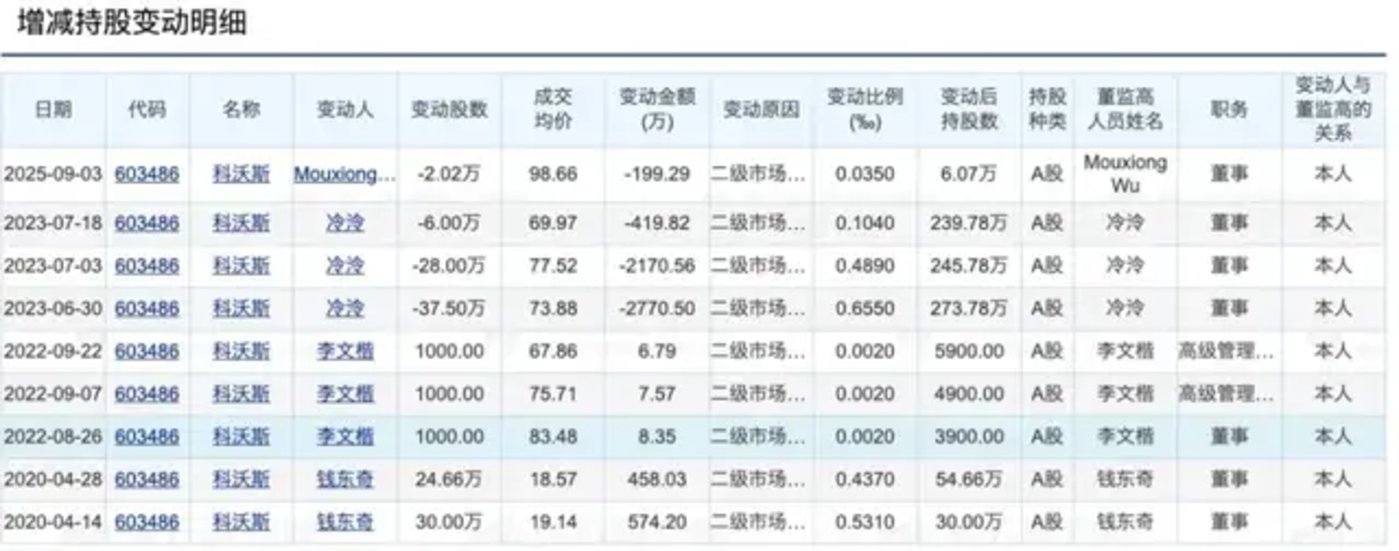The height and width of the screenshot is (551, 1399).
Task: Click the 增减持股变动明细 section title
Action: [x=131, y=22]
